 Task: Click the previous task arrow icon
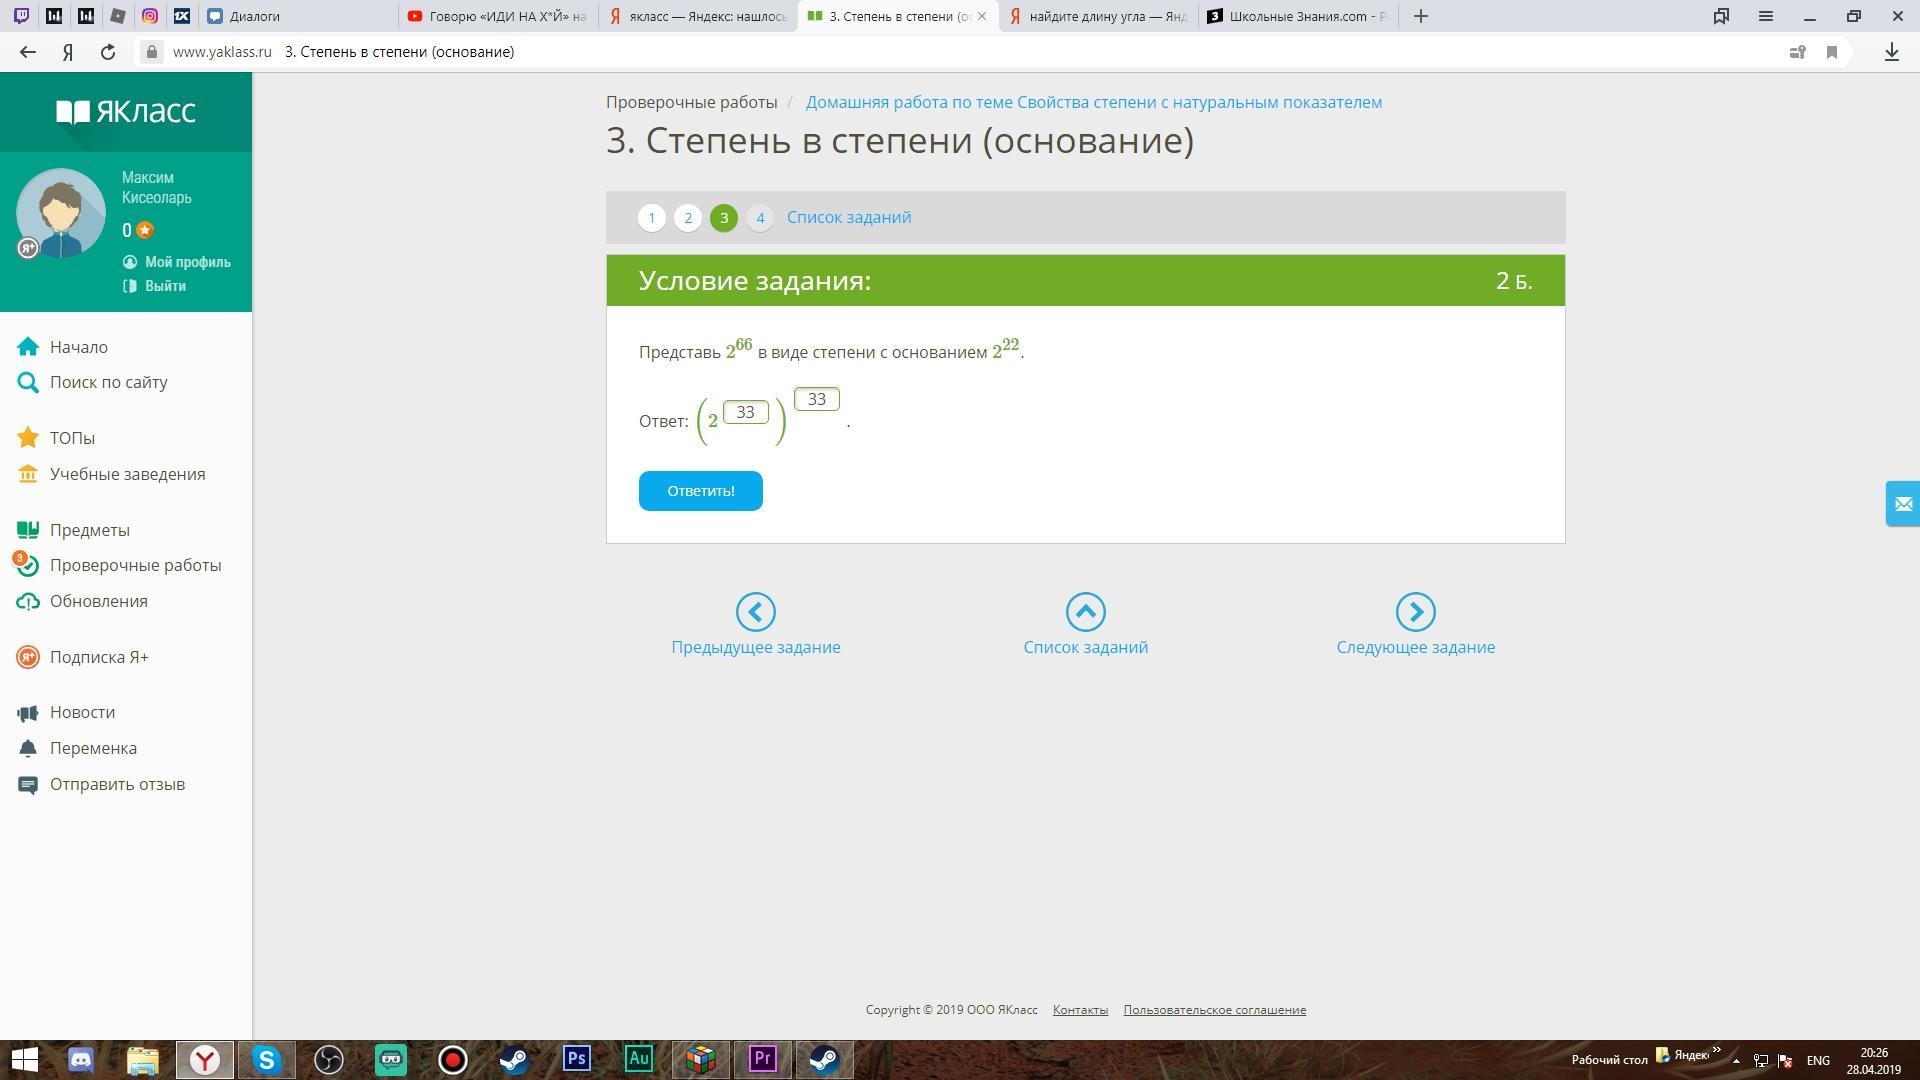(755, 612)
